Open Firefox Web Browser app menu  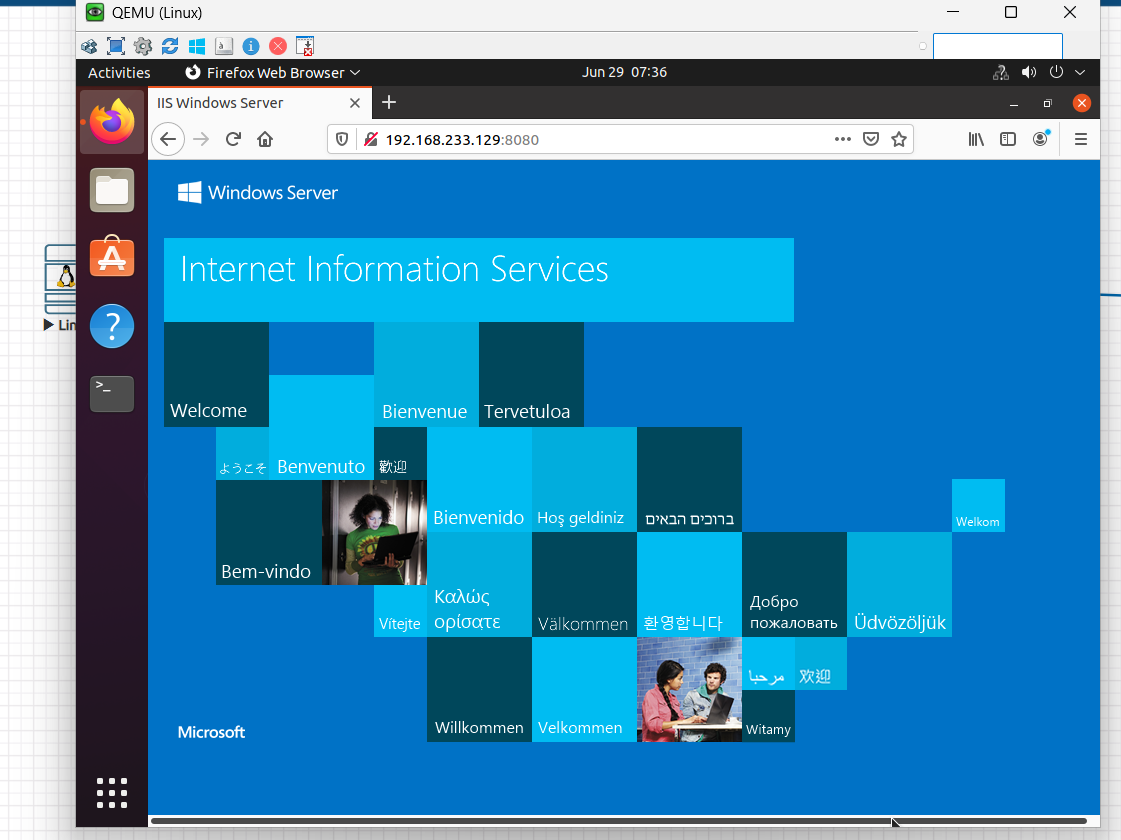[272, 72]
